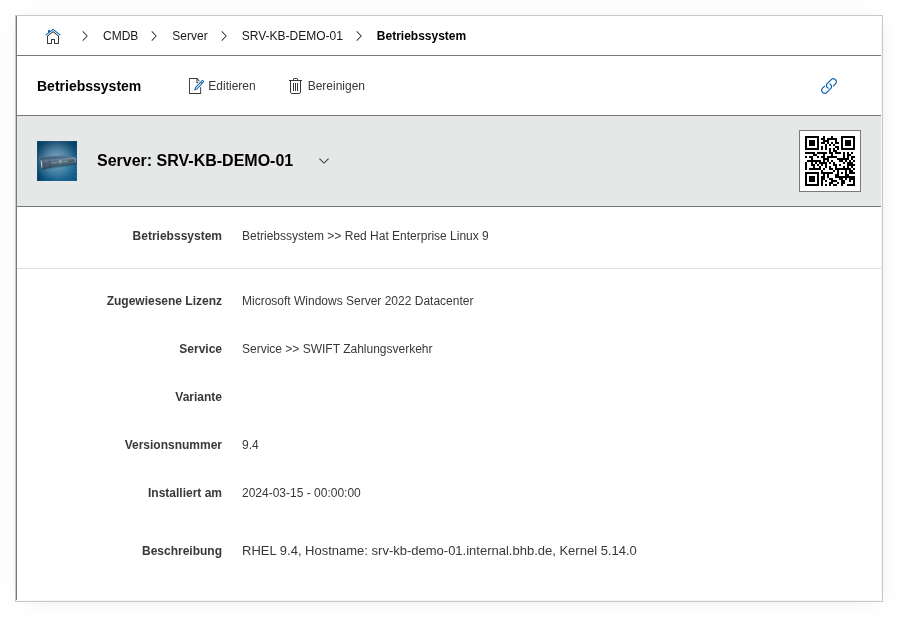Click breadcrumb arrow between CMDB and Server
The width and height of the screenshot is (899, 618).
(154, 36)
